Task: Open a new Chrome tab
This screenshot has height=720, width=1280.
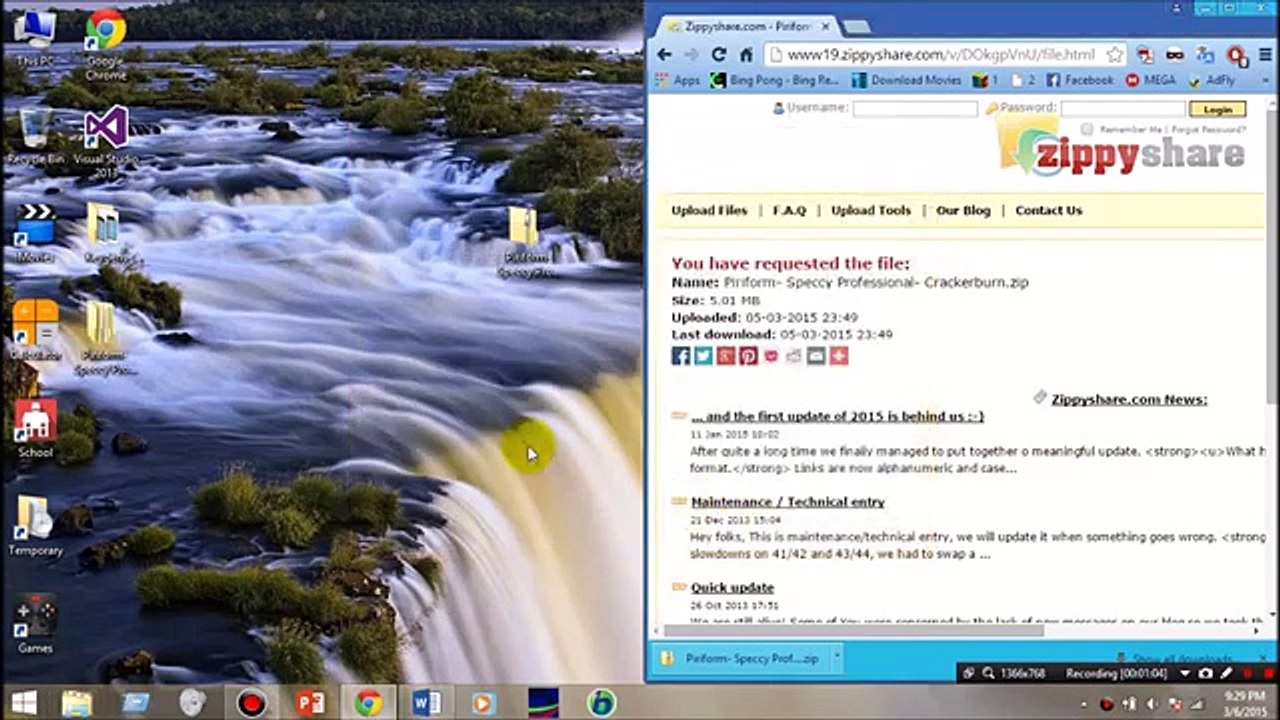Action: point(857,26)
